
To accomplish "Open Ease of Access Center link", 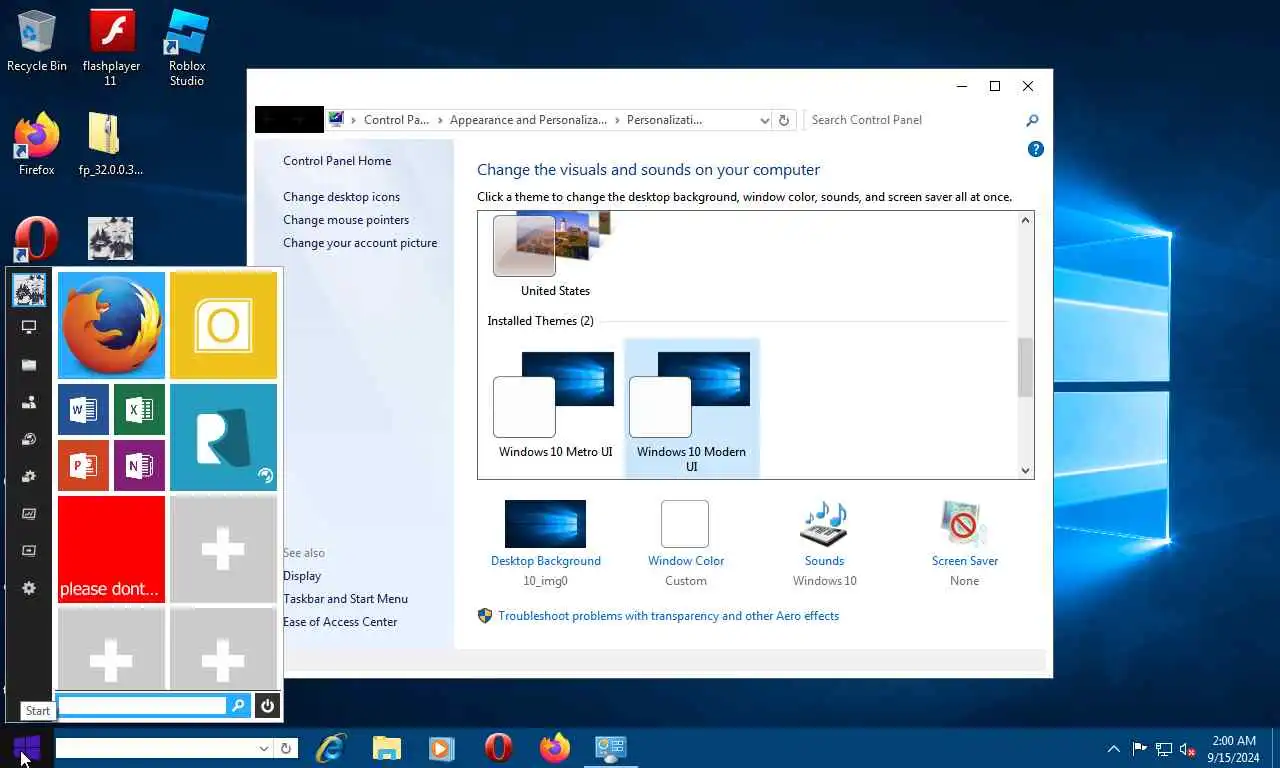I will coord(340,622).
